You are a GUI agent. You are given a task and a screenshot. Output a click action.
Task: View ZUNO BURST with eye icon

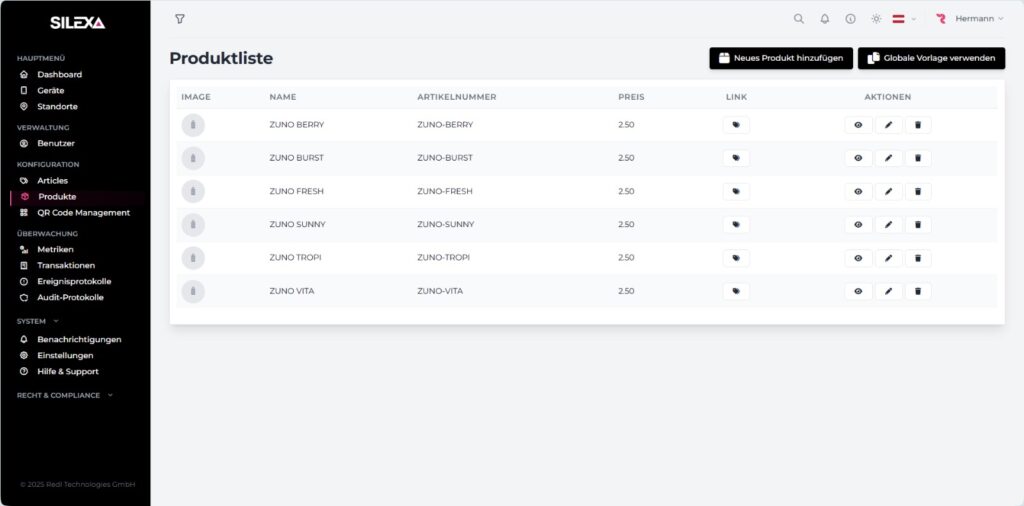[858, 158]
